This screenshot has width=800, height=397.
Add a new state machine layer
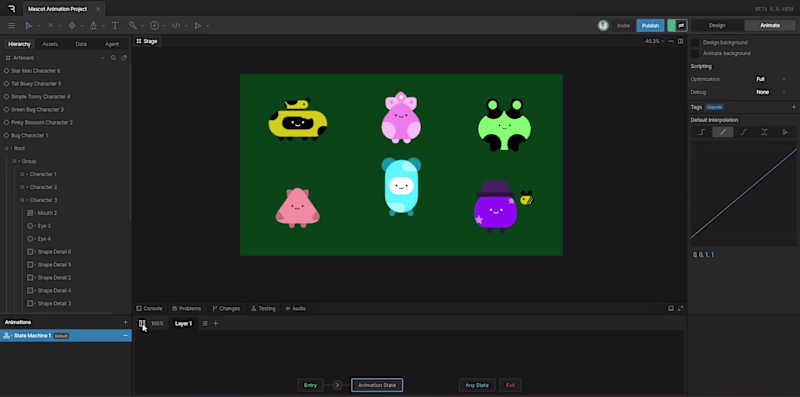click(215, 324)
